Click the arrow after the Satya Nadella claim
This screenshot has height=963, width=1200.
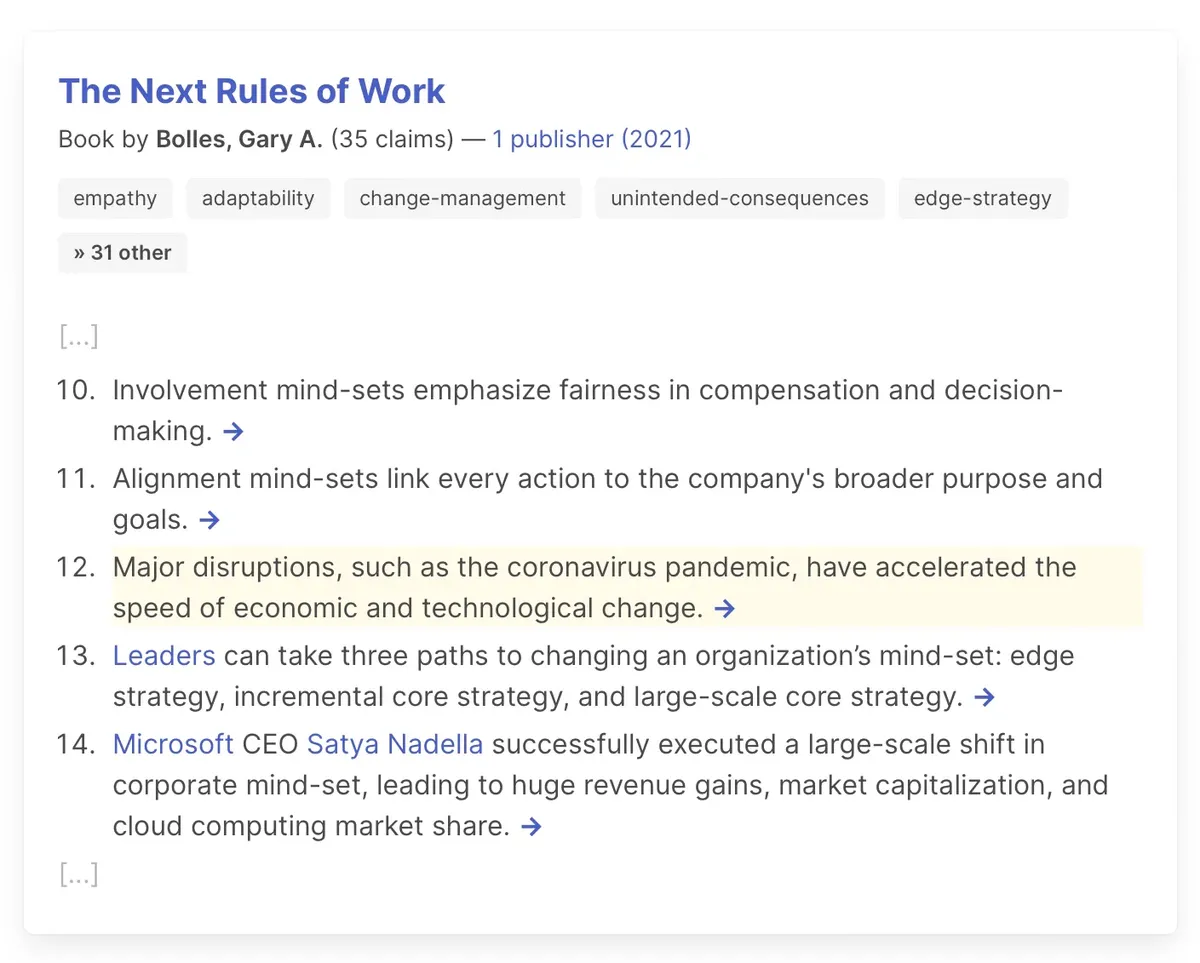click(x=532, y=827)
